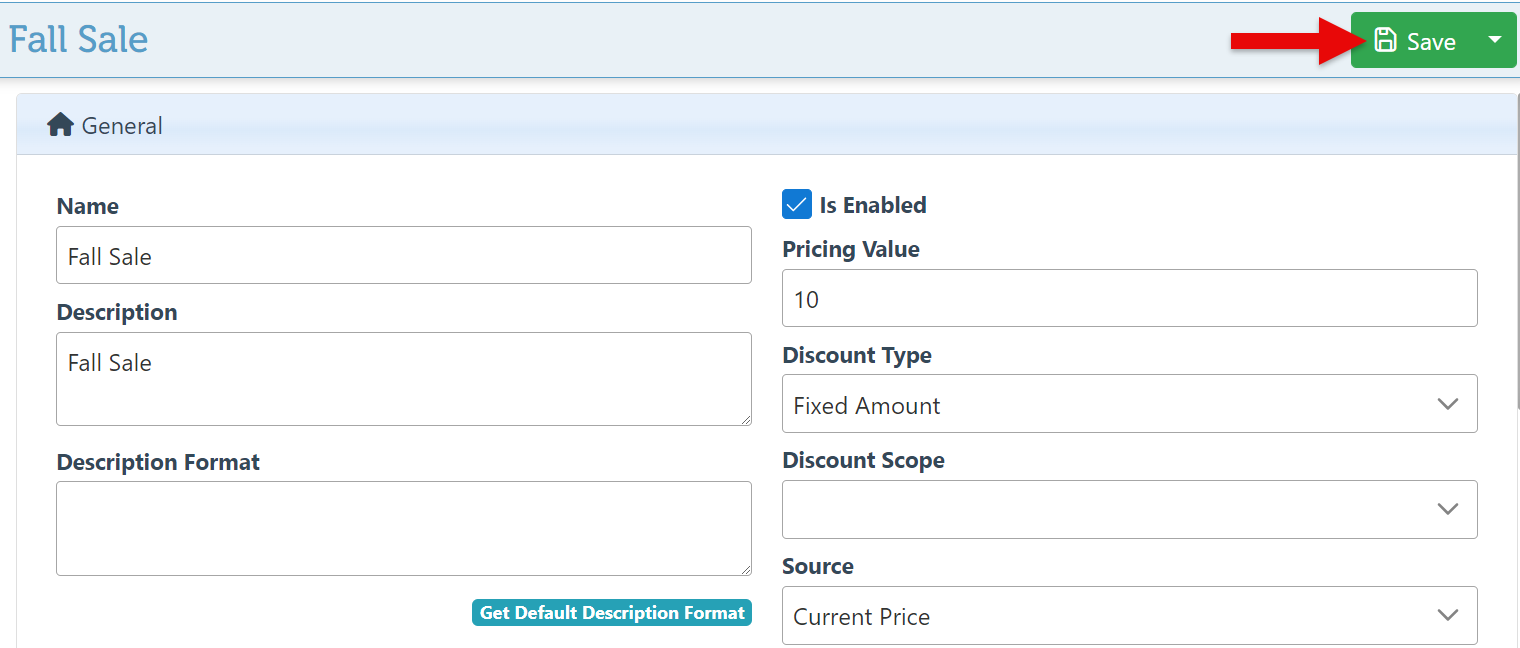Click the Description Format resize handle

pyautogui.click(x=745, y=570)
